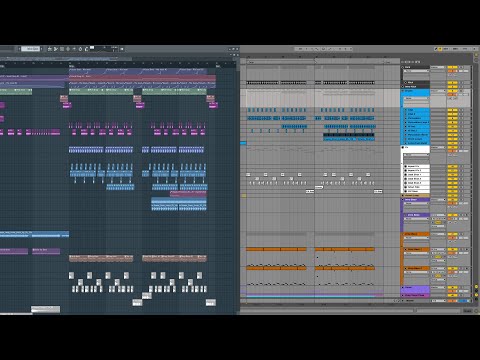Open automation device chooser on Drums group
This screenshot has width=480, height=360.
pos(416,98)
